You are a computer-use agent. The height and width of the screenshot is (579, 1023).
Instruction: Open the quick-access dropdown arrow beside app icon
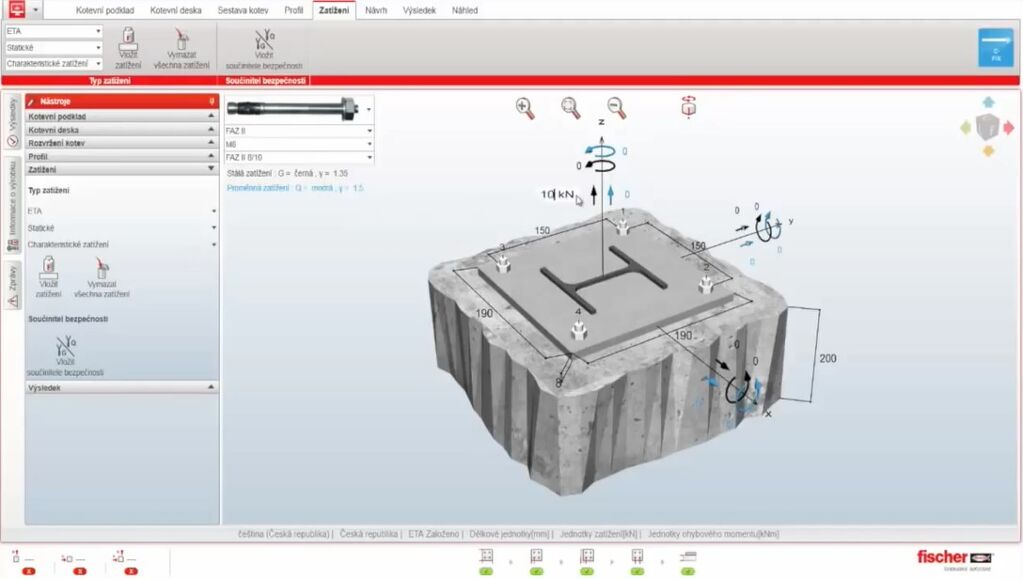[x=36, y=10]
